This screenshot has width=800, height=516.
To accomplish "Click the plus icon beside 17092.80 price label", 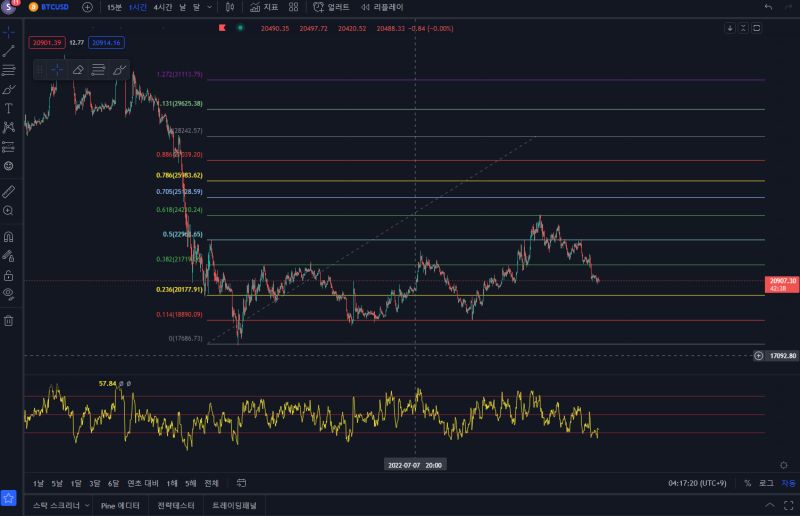I will 759,356.
